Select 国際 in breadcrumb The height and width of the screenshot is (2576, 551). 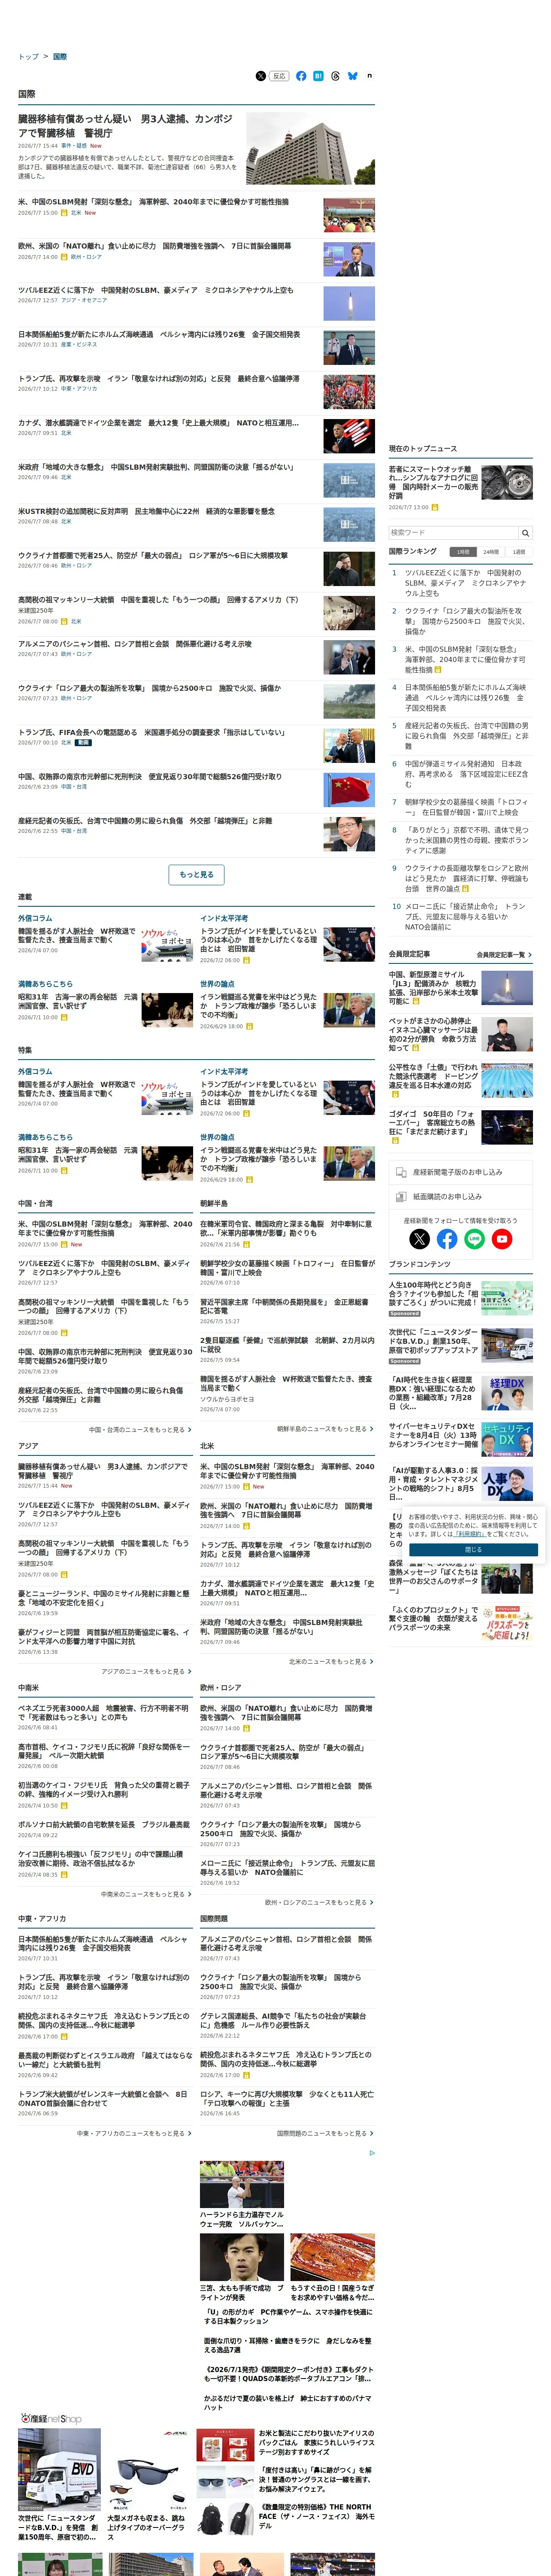60,57
